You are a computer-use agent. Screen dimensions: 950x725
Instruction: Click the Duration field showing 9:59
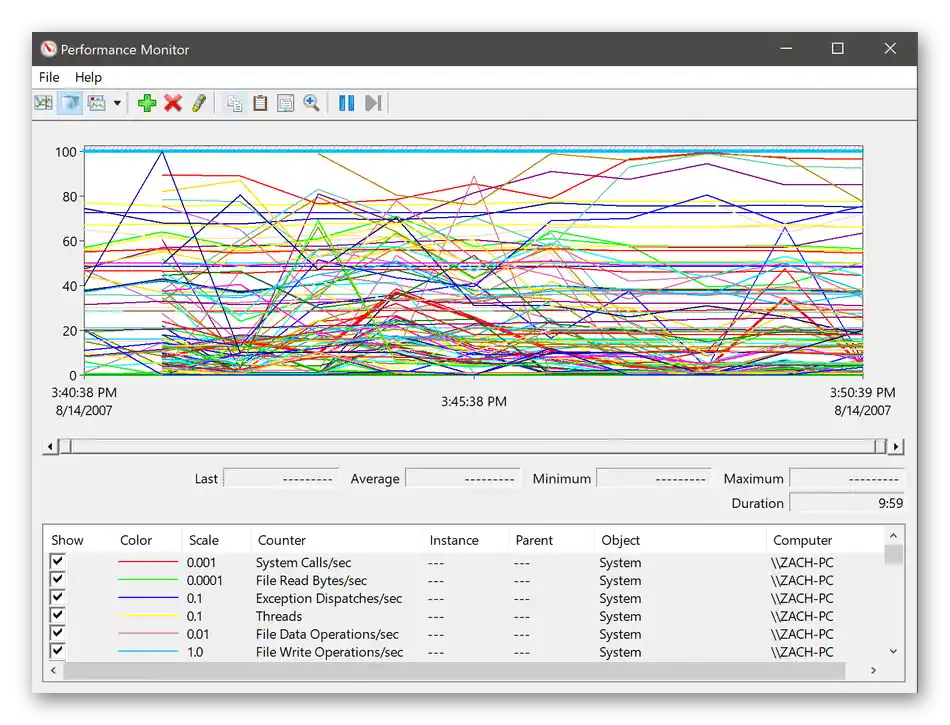point(848,503)
